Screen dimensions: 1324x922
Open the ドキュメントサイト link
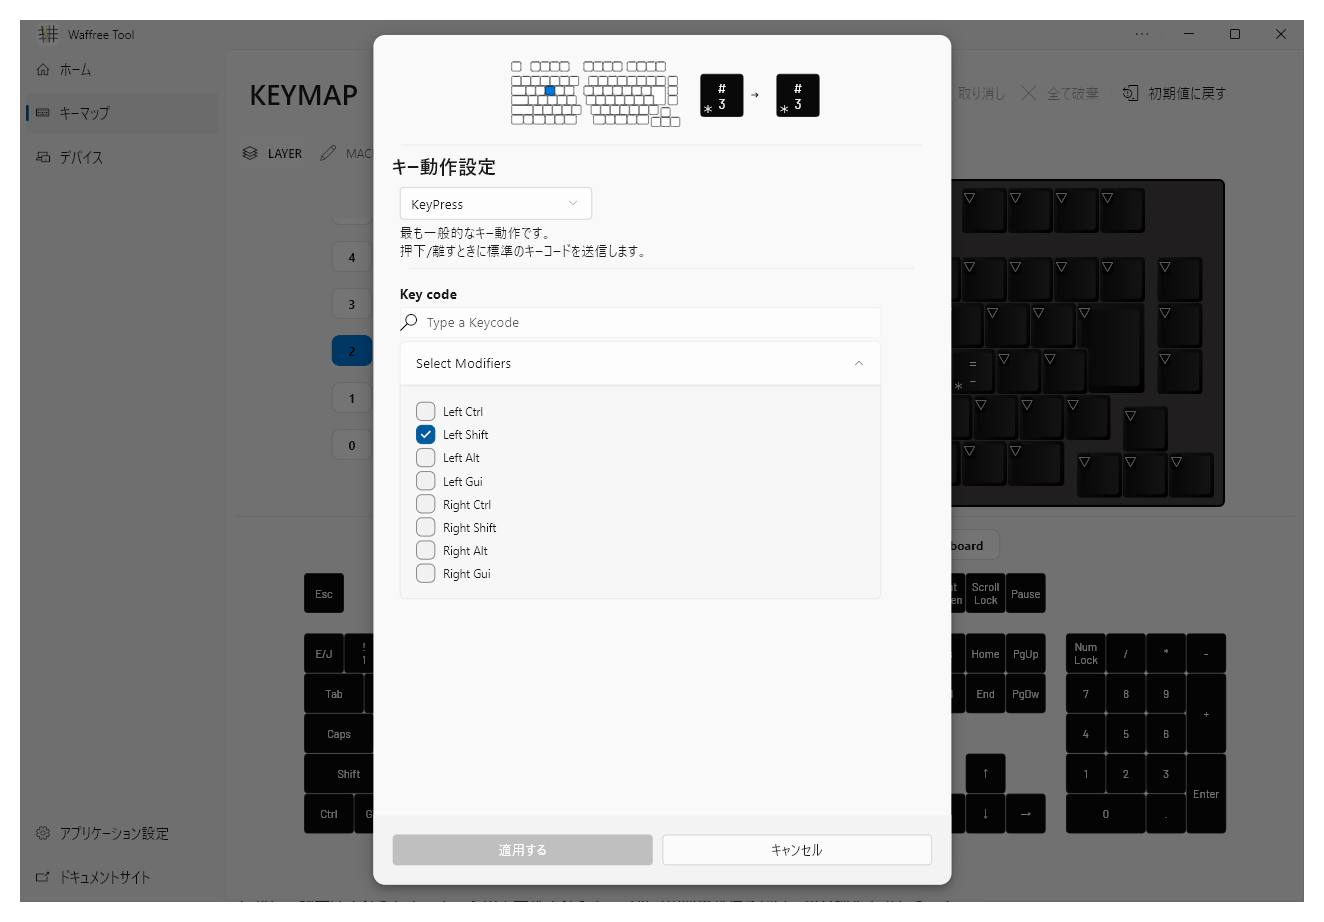(x=120, y=877)
